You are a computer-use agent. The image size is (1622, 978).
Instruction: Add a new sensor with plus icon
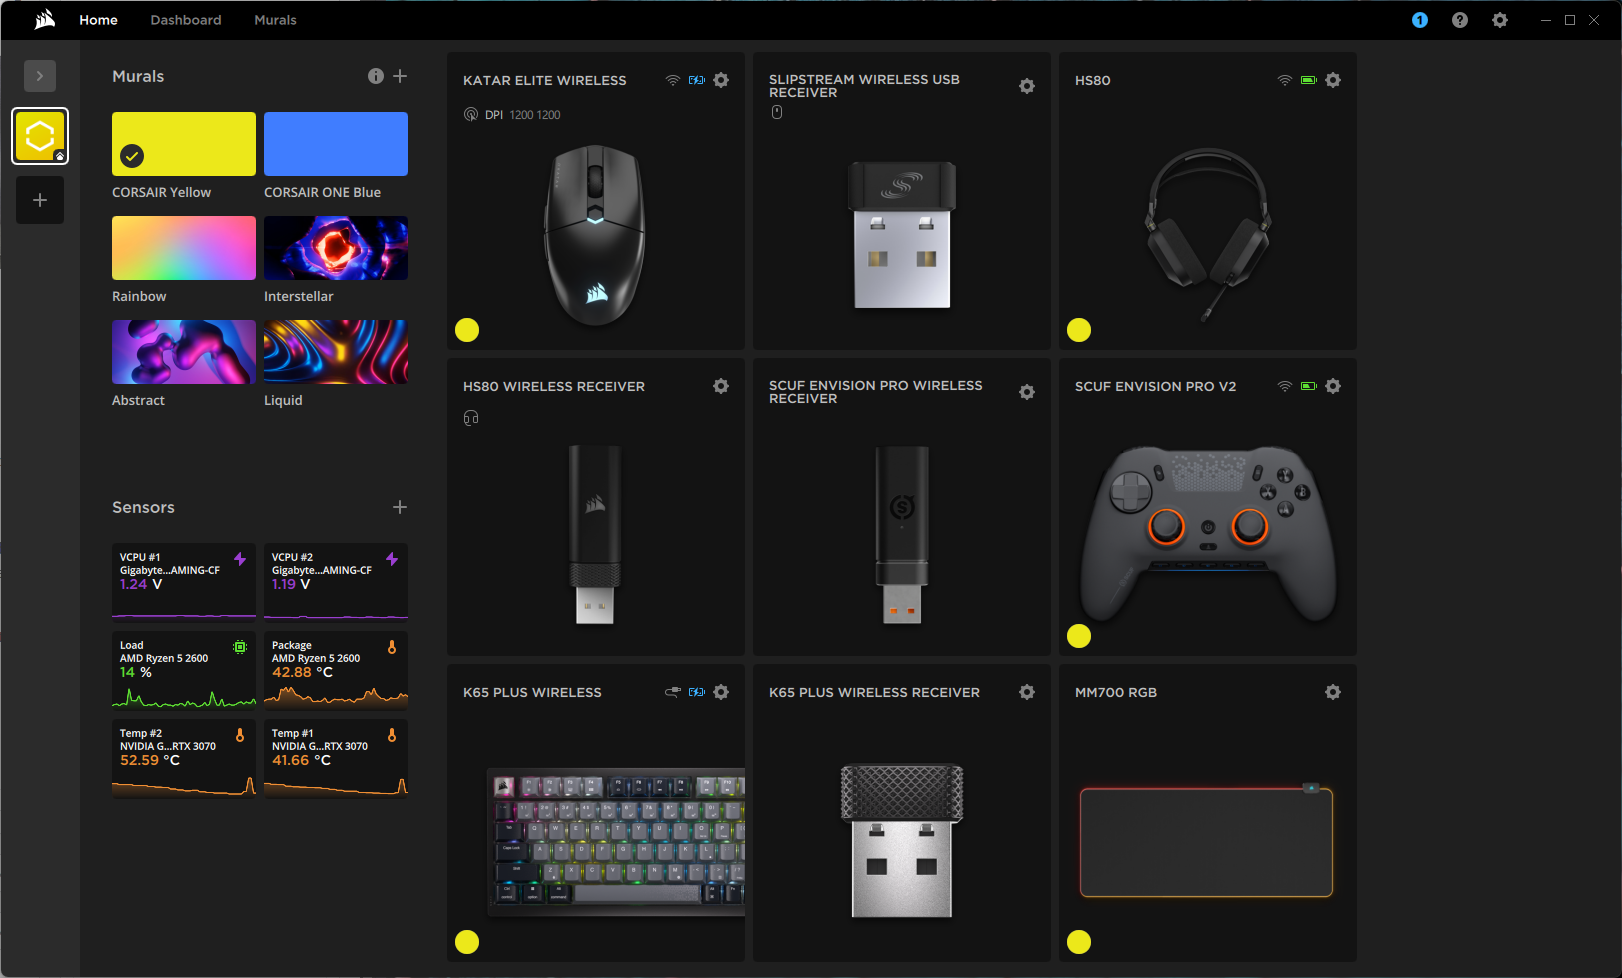tap(400, 507)
